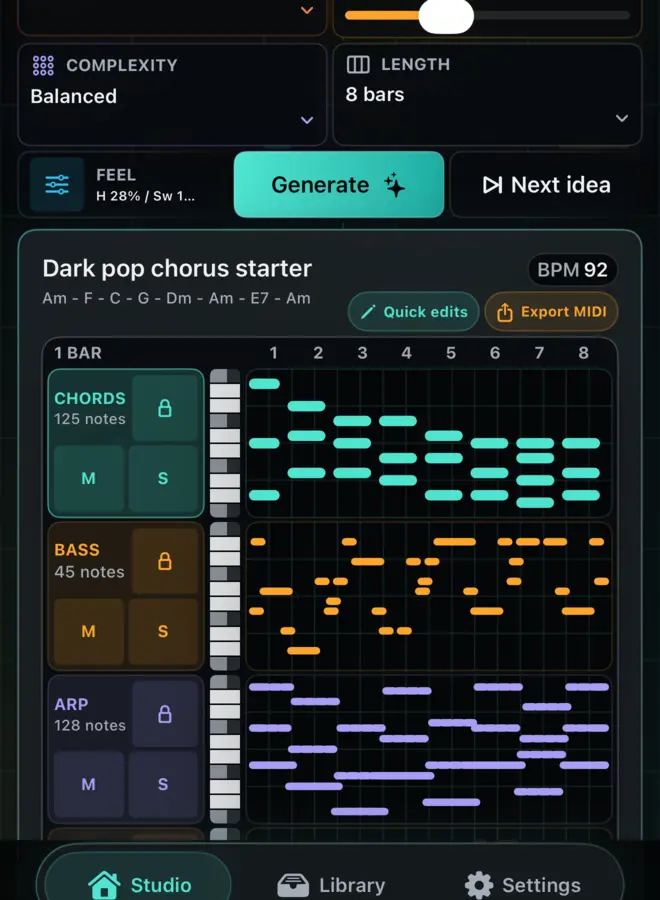This screenshot has height=900, width=660.
Task: Click the Complexity grid icon
Action: click(43, 65)
